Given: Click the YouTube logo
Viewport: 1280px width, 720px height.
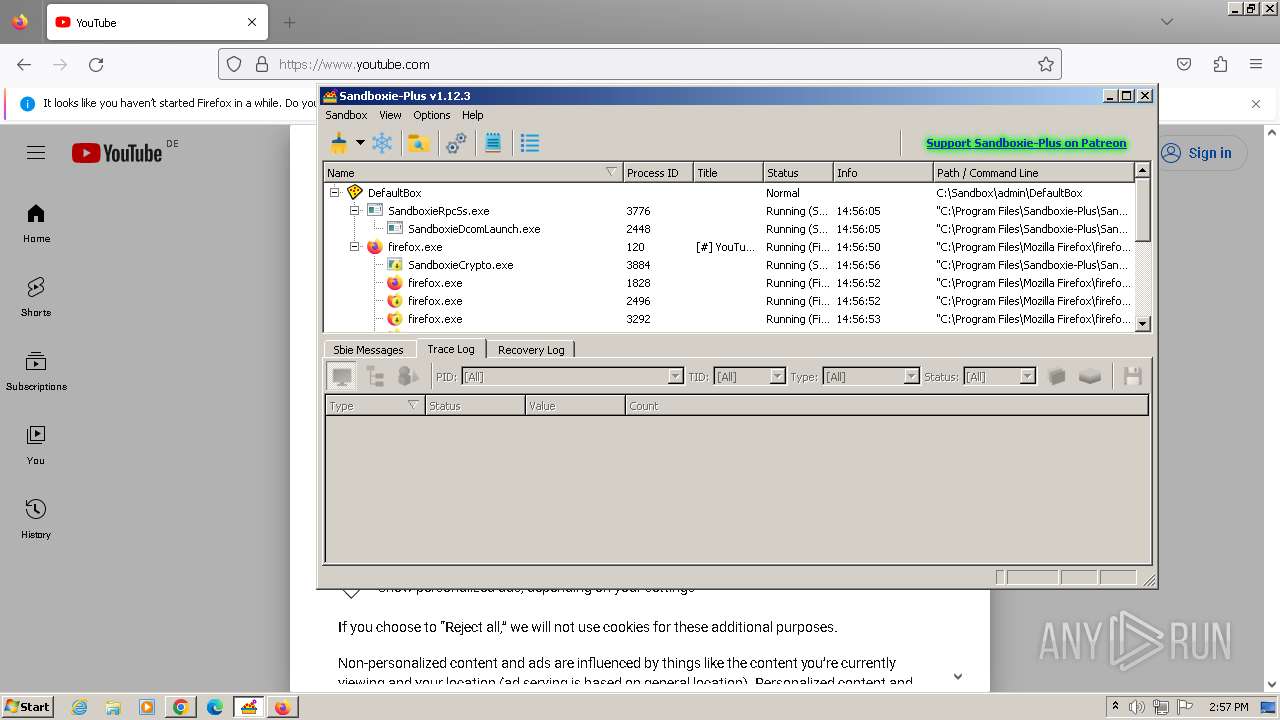Looking at the screenshot, I should pyautogui.click(x=117, y=153).
